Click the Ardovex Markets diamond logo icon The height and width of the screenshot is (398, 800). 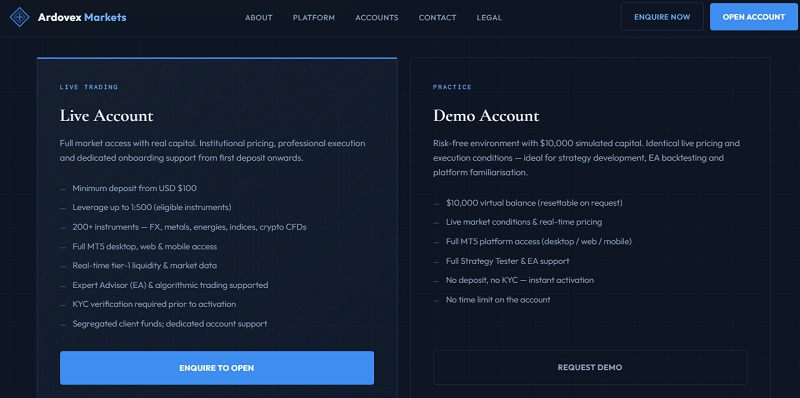(x=19, y=17)
